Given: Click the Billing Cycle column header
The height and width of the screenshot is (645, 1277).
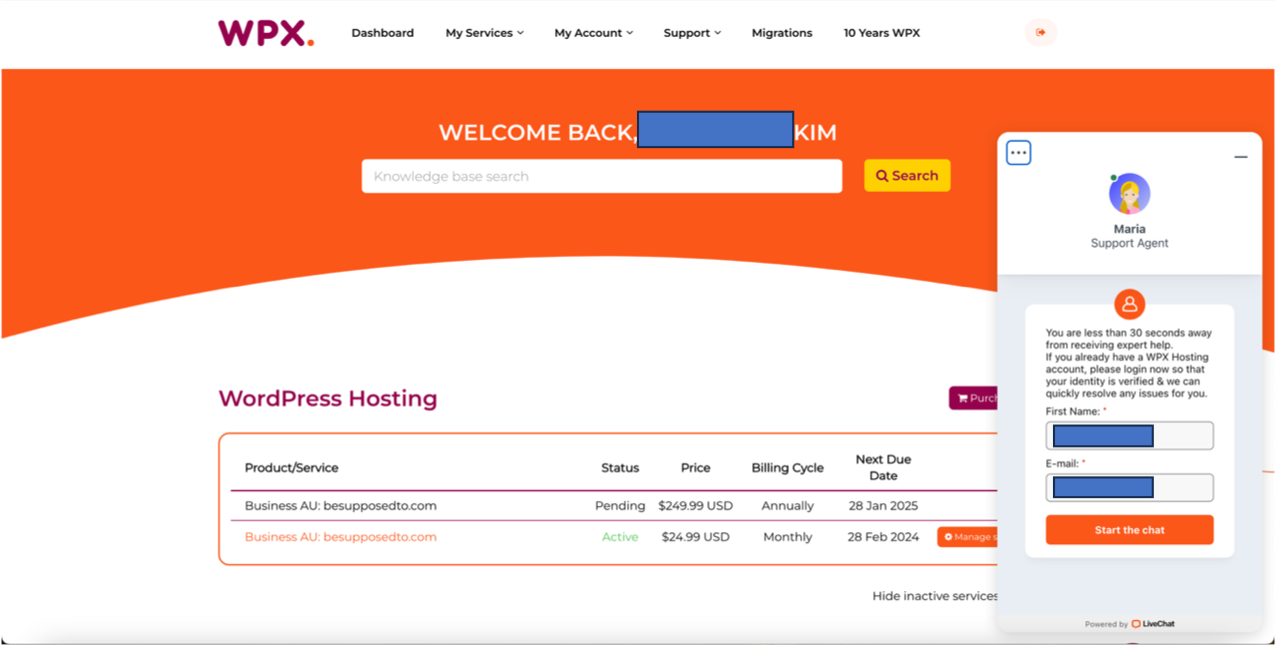Looking at the screenshot, I should tap(788, 468).
